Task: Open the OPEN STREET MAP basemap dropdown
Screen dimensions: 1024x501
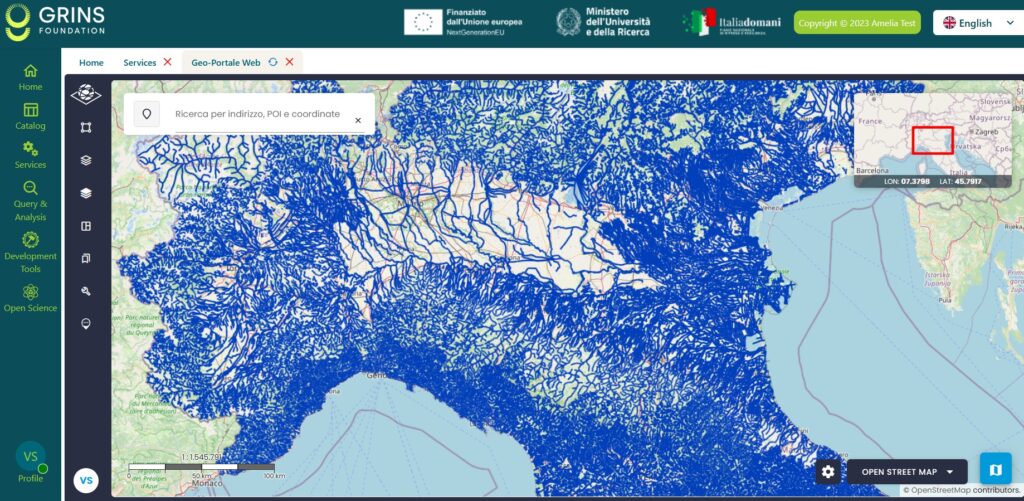Action: (907, 472)
